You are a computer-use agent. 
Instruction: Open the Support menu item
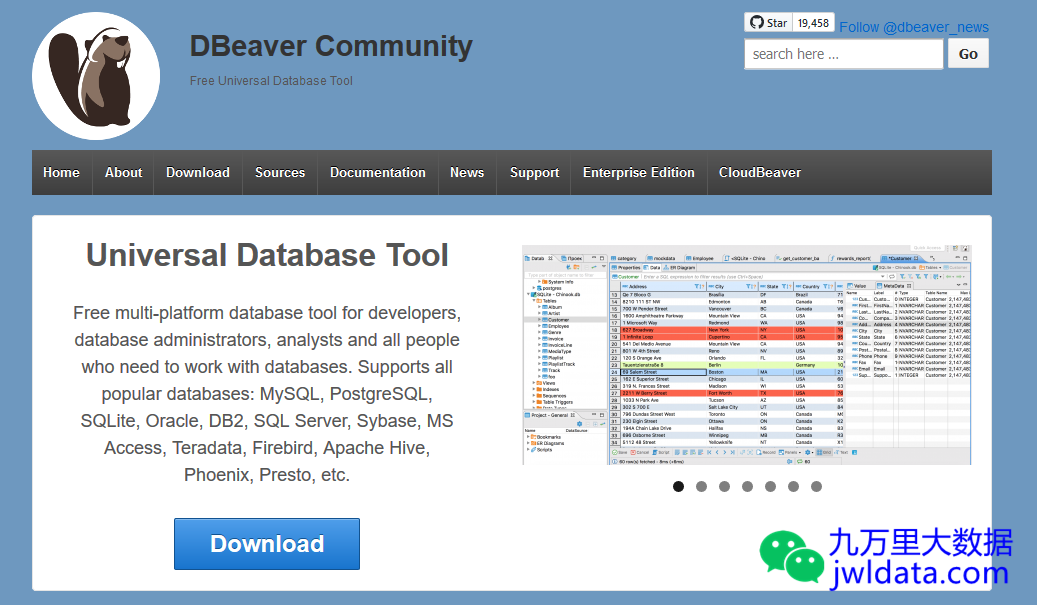(x=534, y=173)
